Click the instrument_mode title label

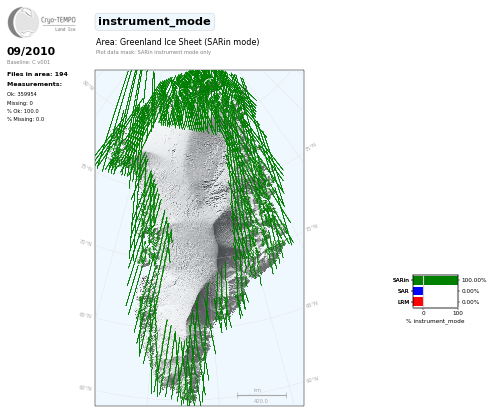coord(154,22)
